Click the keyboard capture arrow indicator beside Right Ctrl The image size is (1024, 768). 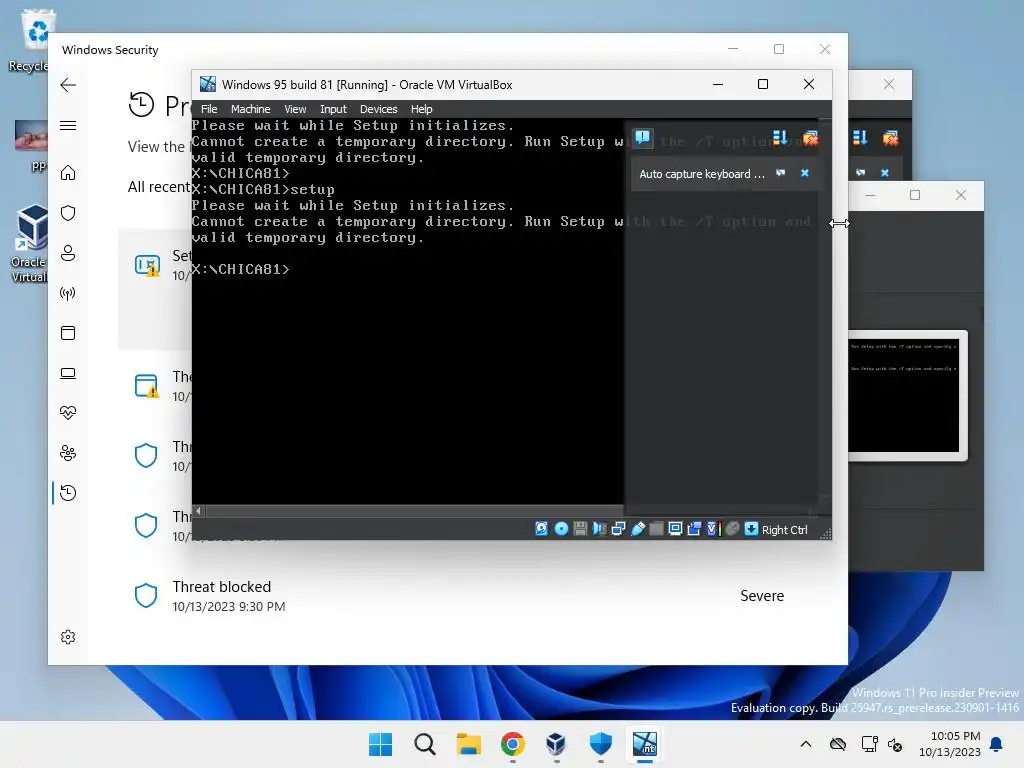pos(751,529)
